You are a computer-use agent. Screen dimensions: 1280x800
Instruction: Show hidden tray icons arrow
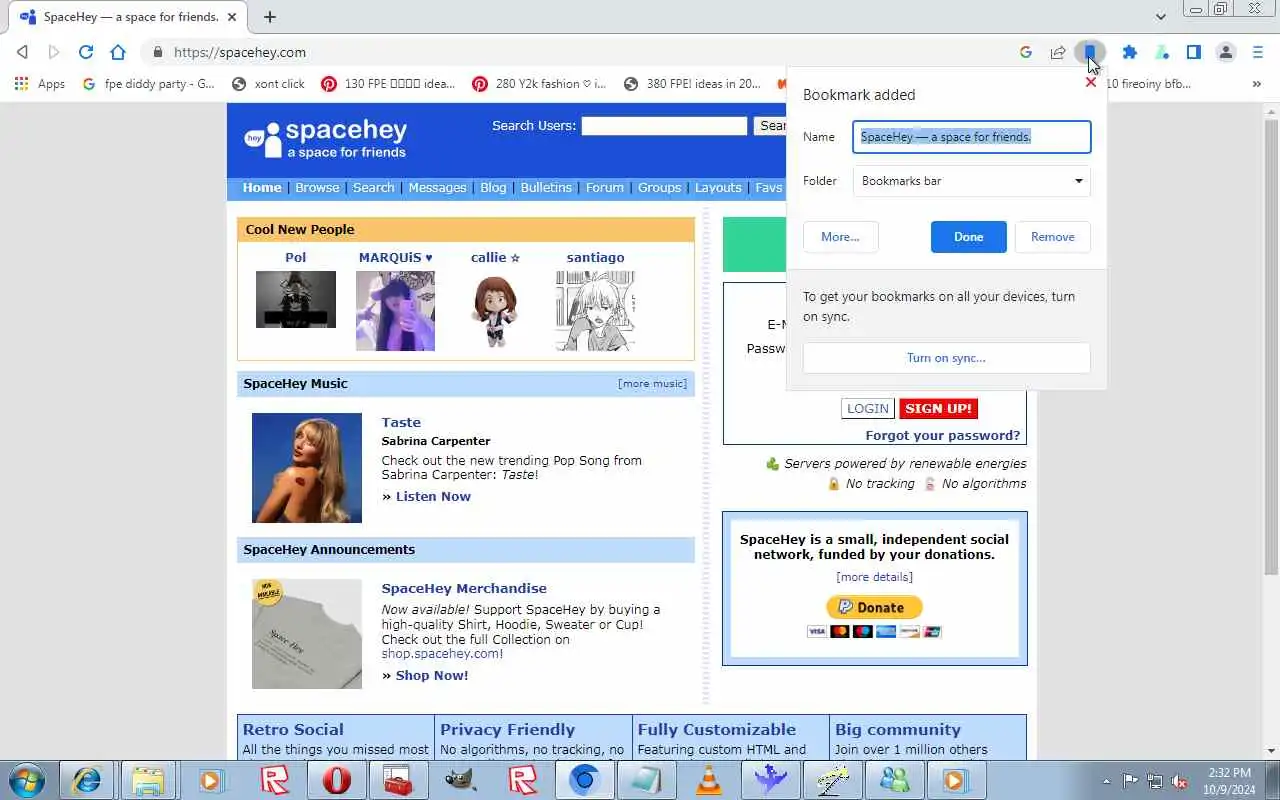point(1106,781)
